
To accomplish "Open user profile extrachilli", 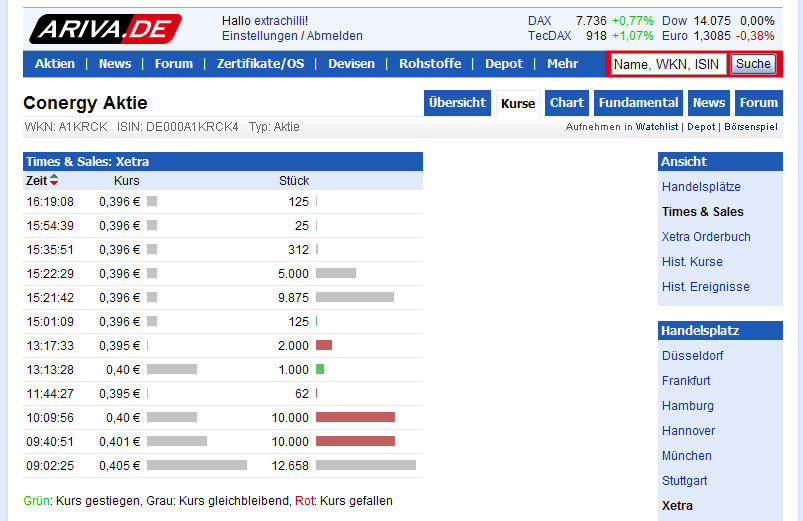I will pyautogui.click(x=281, y=21).
